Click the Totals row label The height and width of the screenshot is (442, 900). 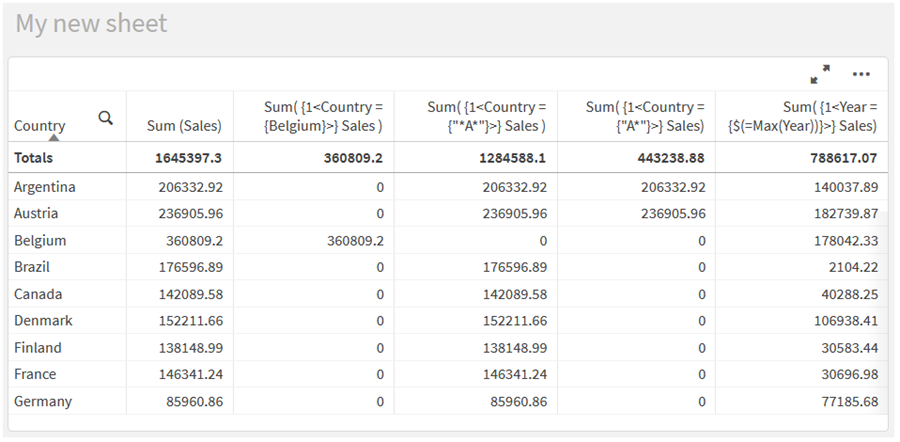click(x=34, y=158)
